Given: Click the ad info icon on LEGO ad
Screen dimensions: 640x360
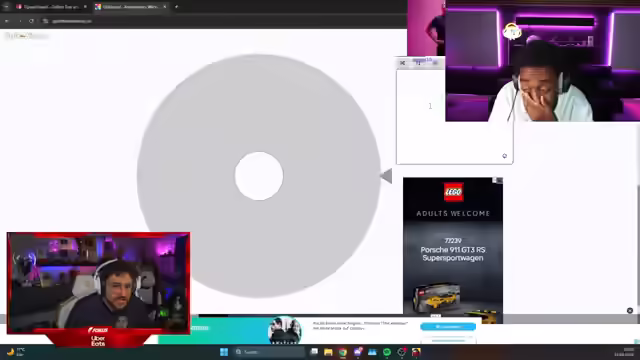Looking at the screenshot, I should point(495,180).
